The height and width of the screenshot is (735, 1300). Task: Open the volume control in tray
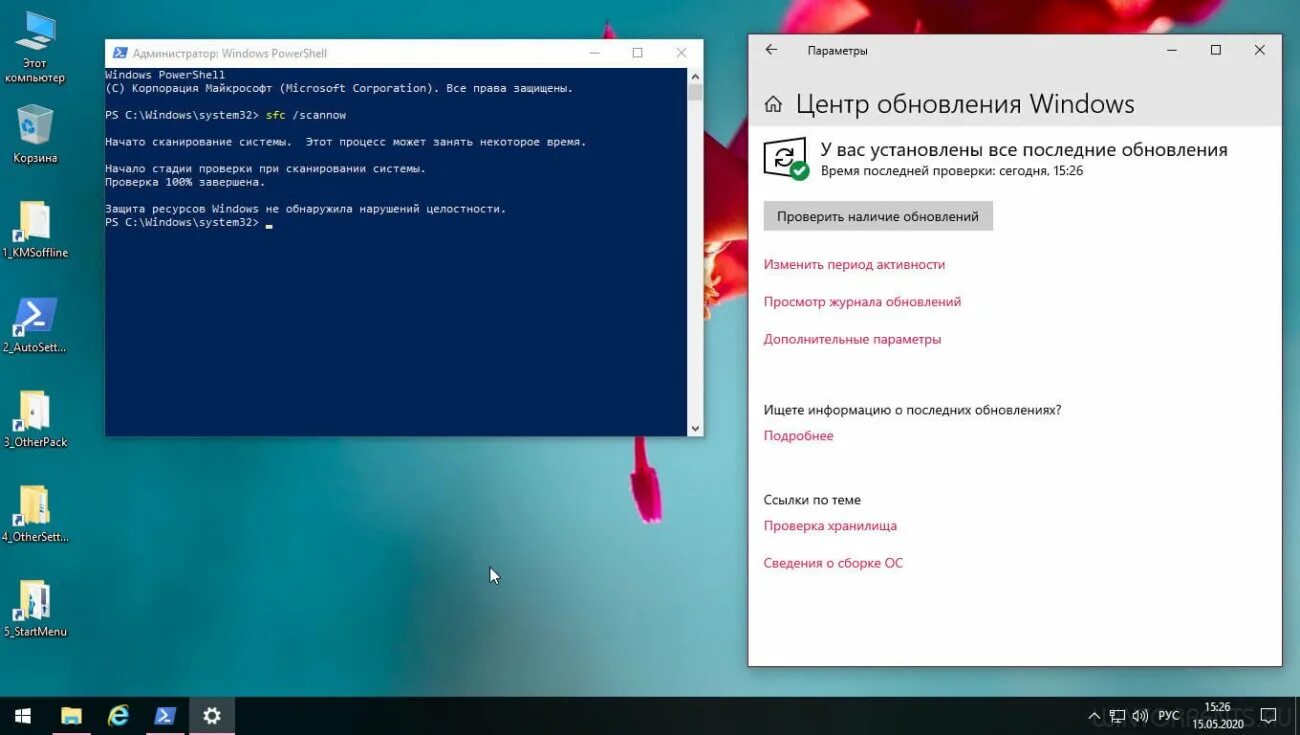tap(1140, 716)
